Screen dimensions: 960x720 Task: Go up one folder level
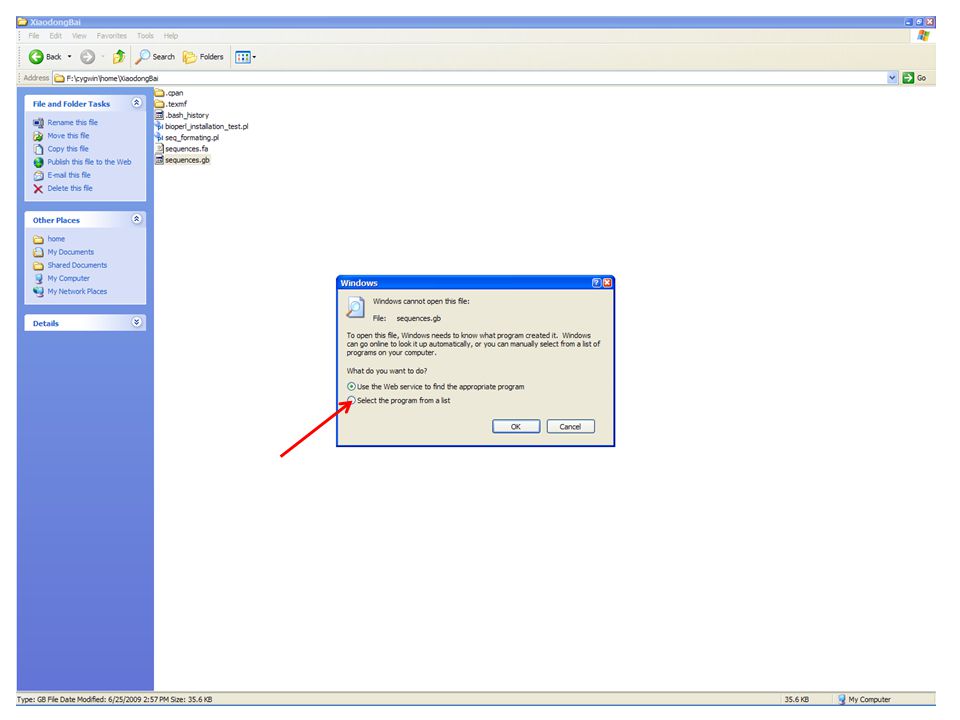click(x=119, y=57)
